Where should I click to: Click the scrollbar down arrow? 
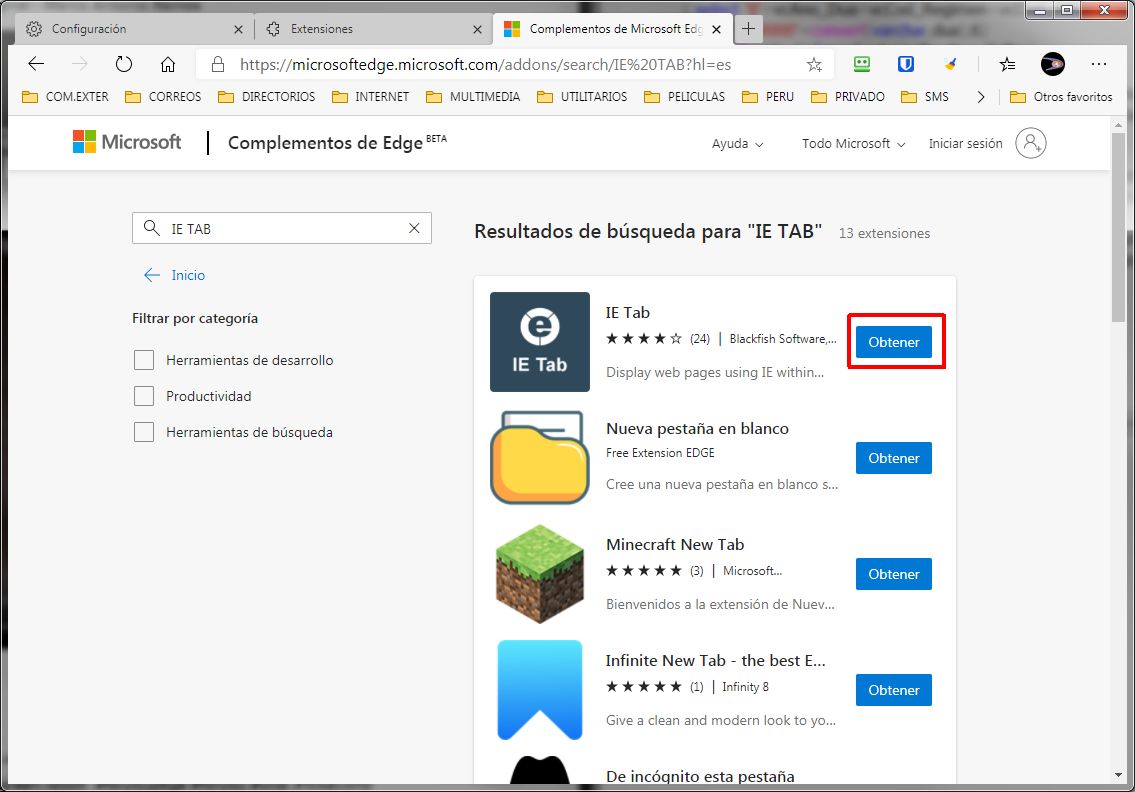[1118, 775]
